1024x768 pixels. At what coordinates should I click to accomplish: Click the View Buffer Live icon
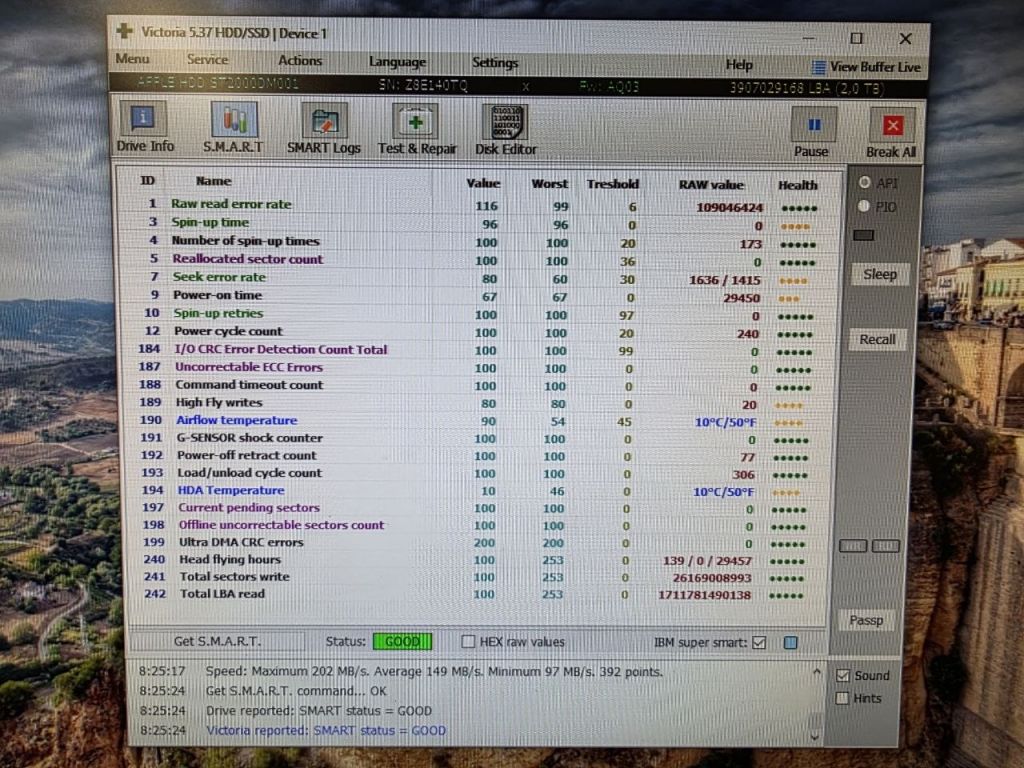click(x=818, y=67)
